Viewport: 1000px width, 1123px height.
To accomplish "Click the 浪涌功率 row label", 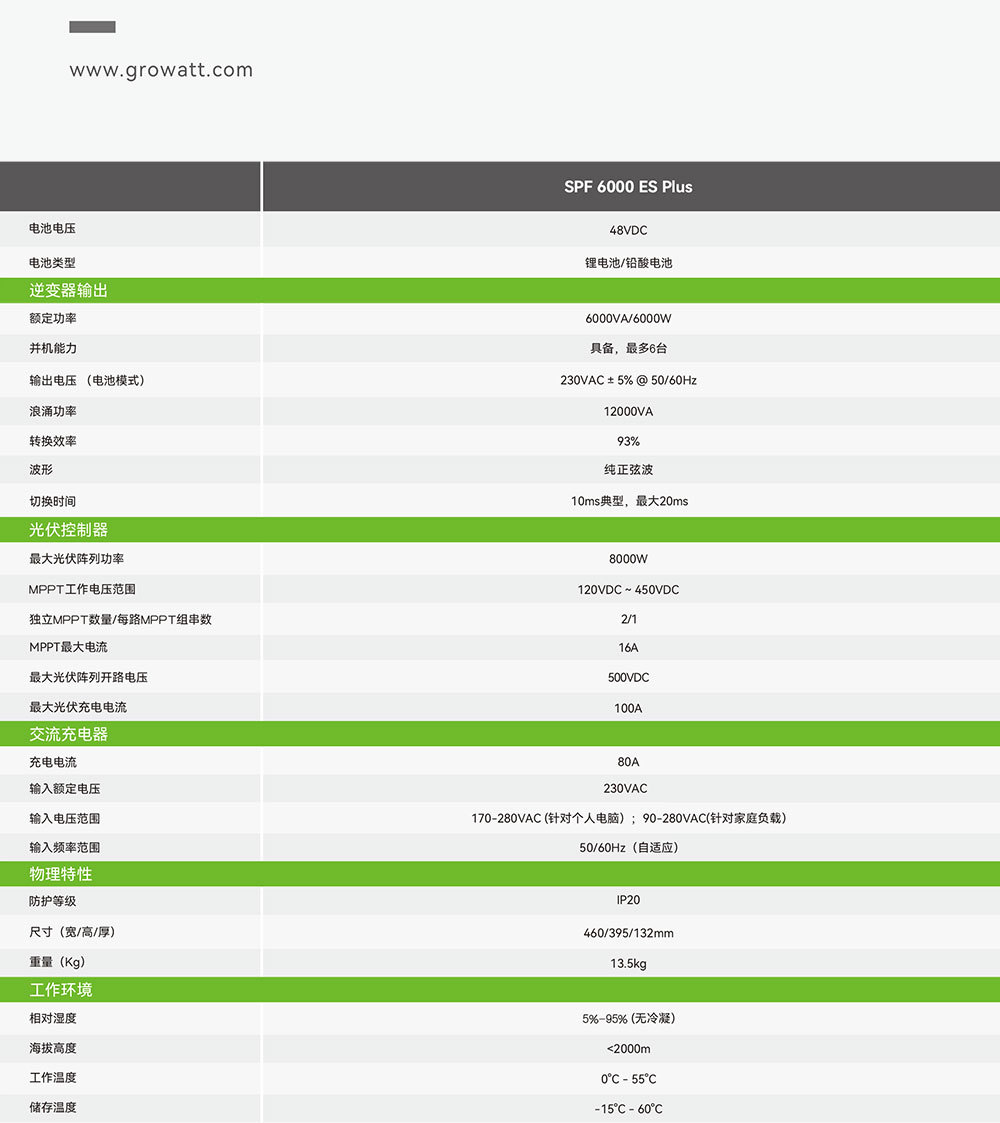I will (x=52, y=411).
